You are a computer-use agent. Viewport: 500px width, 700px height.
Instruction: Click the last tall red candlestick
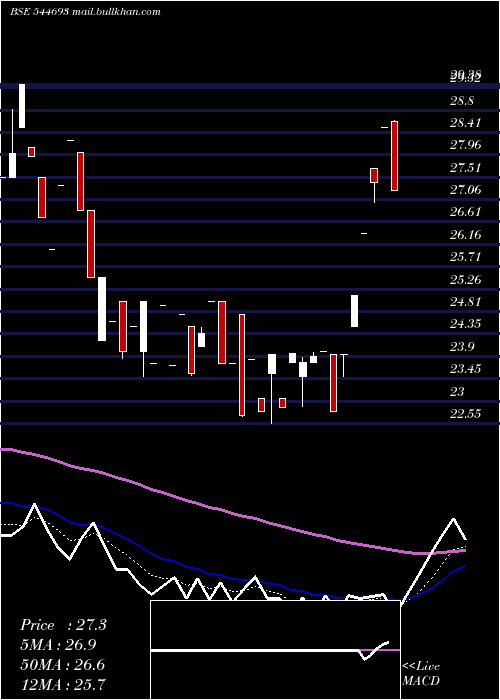pyautogui.click(x=394, y=156)
